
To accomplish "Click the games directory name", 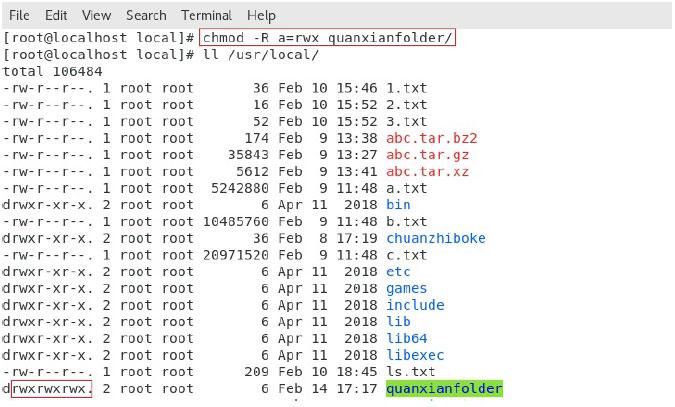I will tap(407, 288).
